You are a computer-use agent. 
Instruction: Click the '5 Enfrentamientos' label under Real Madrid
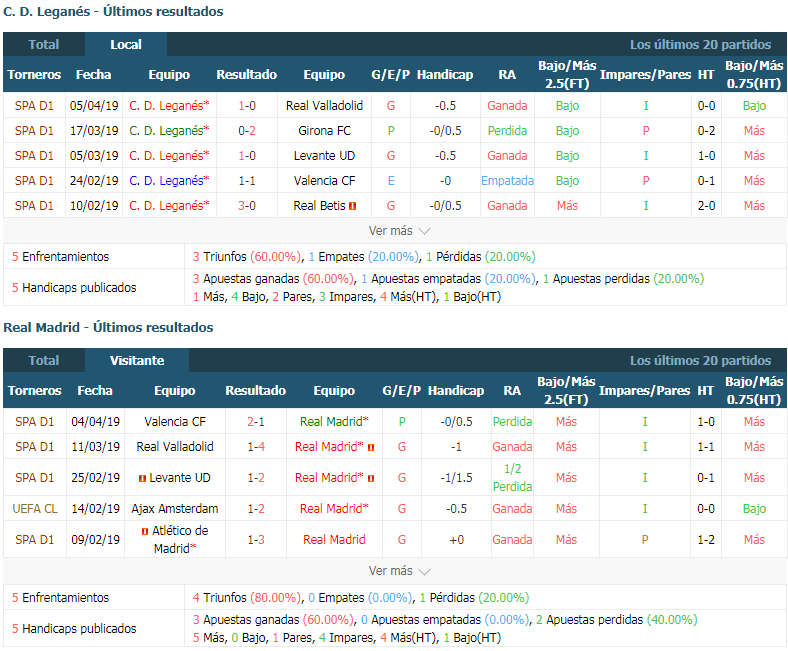(x=60, y=598)
